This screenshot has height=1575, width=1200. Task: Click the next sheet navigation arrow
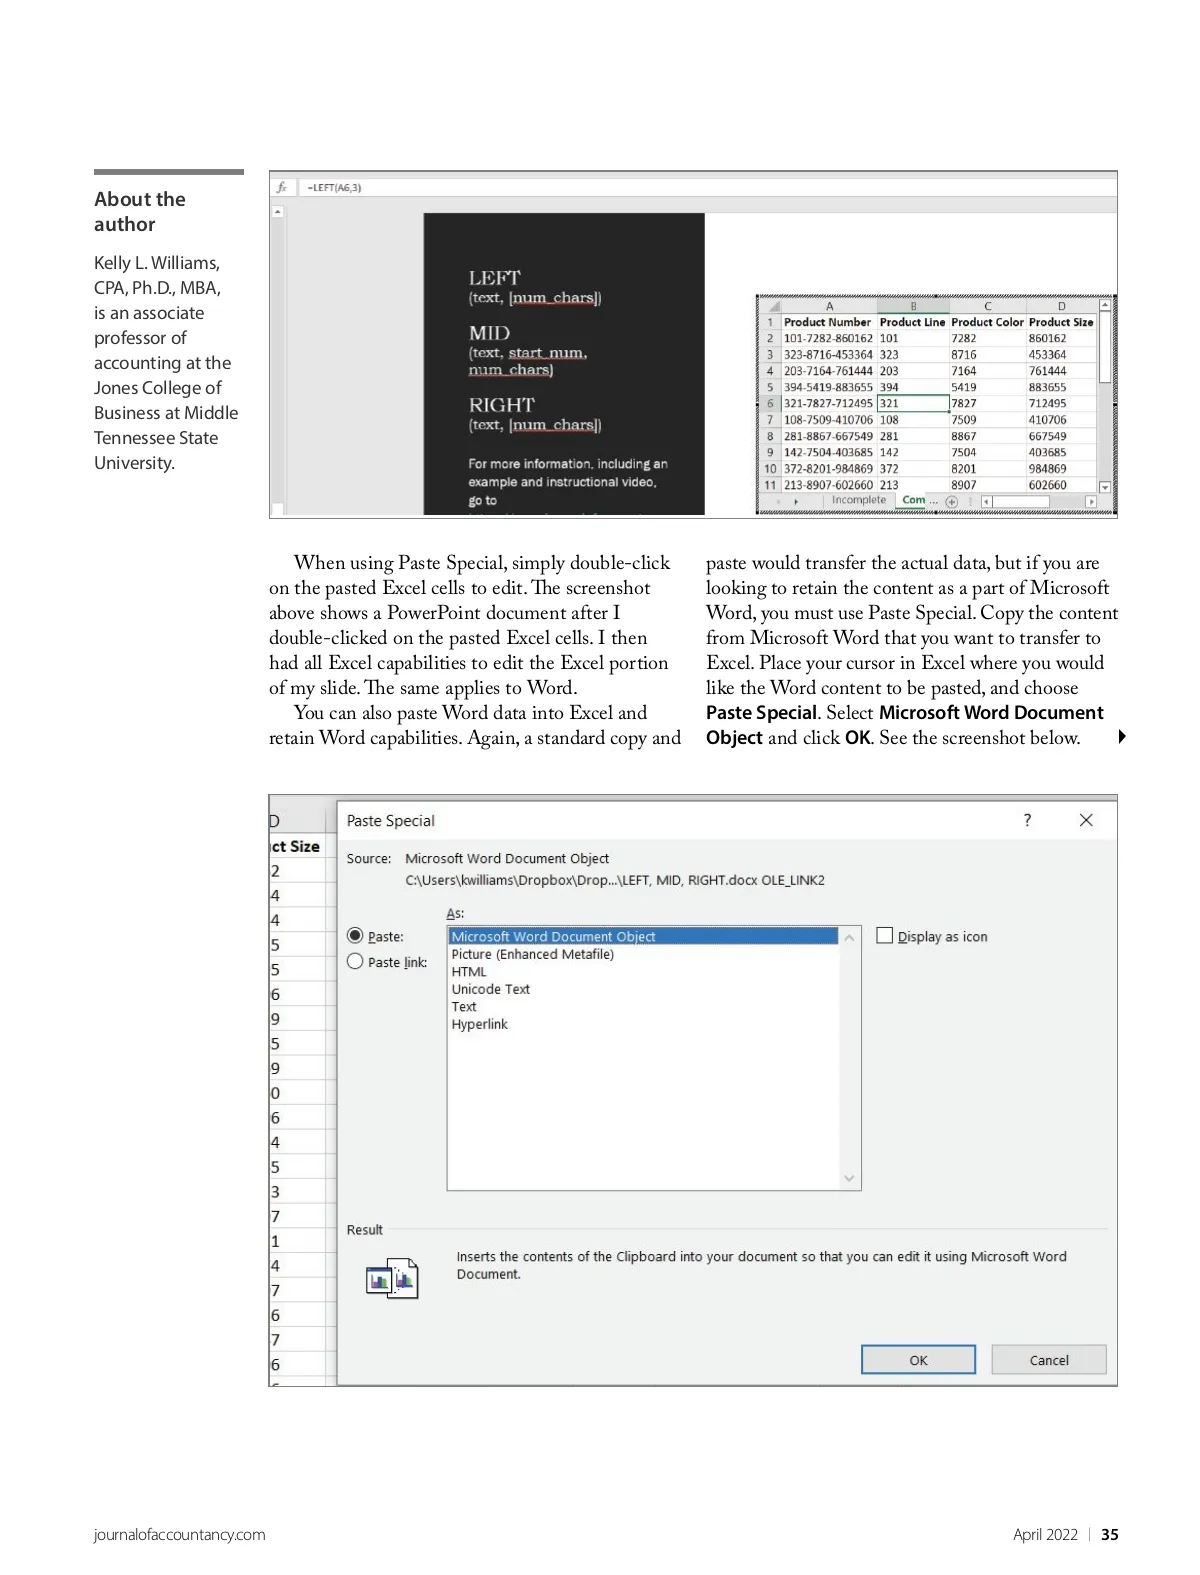coord(796,501)
